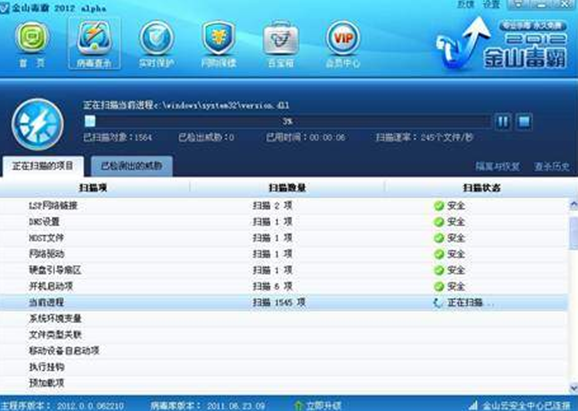
Task: Switch to the 正在扫描的项目 tab
Action: point(43,166)
